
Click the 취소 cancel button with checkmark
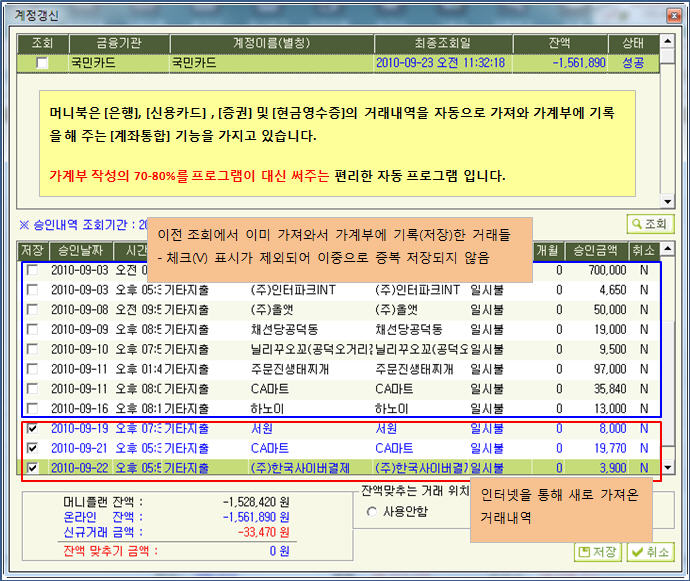pos(650,552)
